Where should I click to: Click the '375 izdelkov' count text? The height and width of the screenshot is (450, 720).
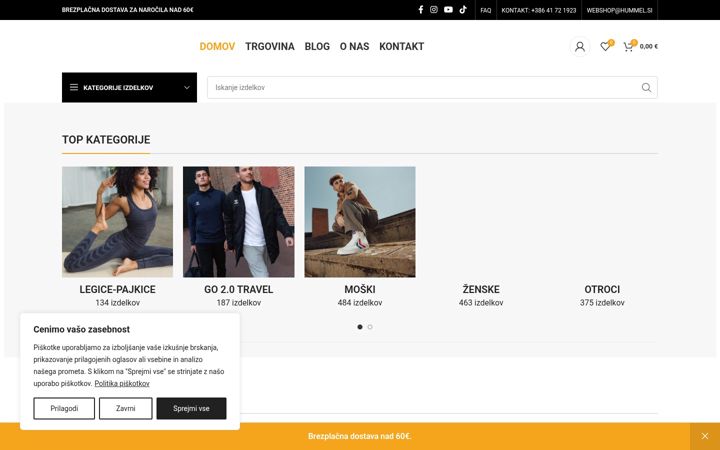602,303
